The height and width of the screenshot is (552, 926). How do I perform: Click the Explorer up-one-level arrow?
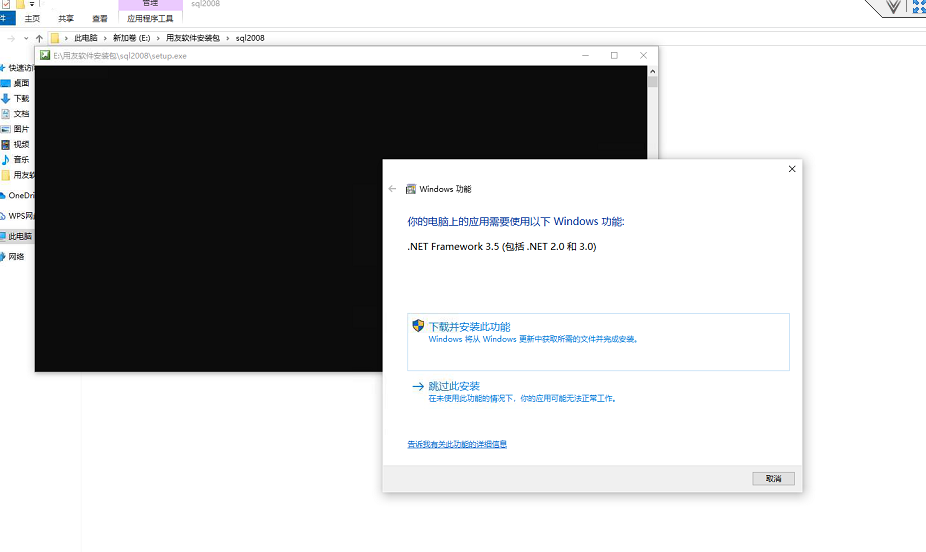(40, 38)
